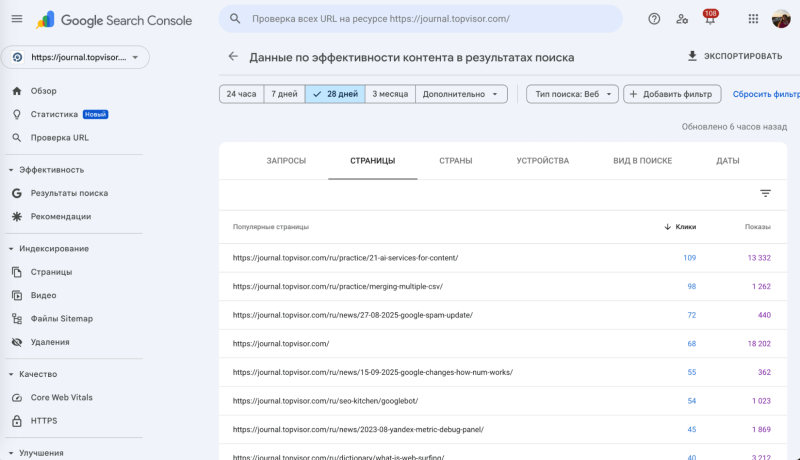
Task: Switch to the СТРАНИЦЫ tab
Action: [x=372, y=161]
